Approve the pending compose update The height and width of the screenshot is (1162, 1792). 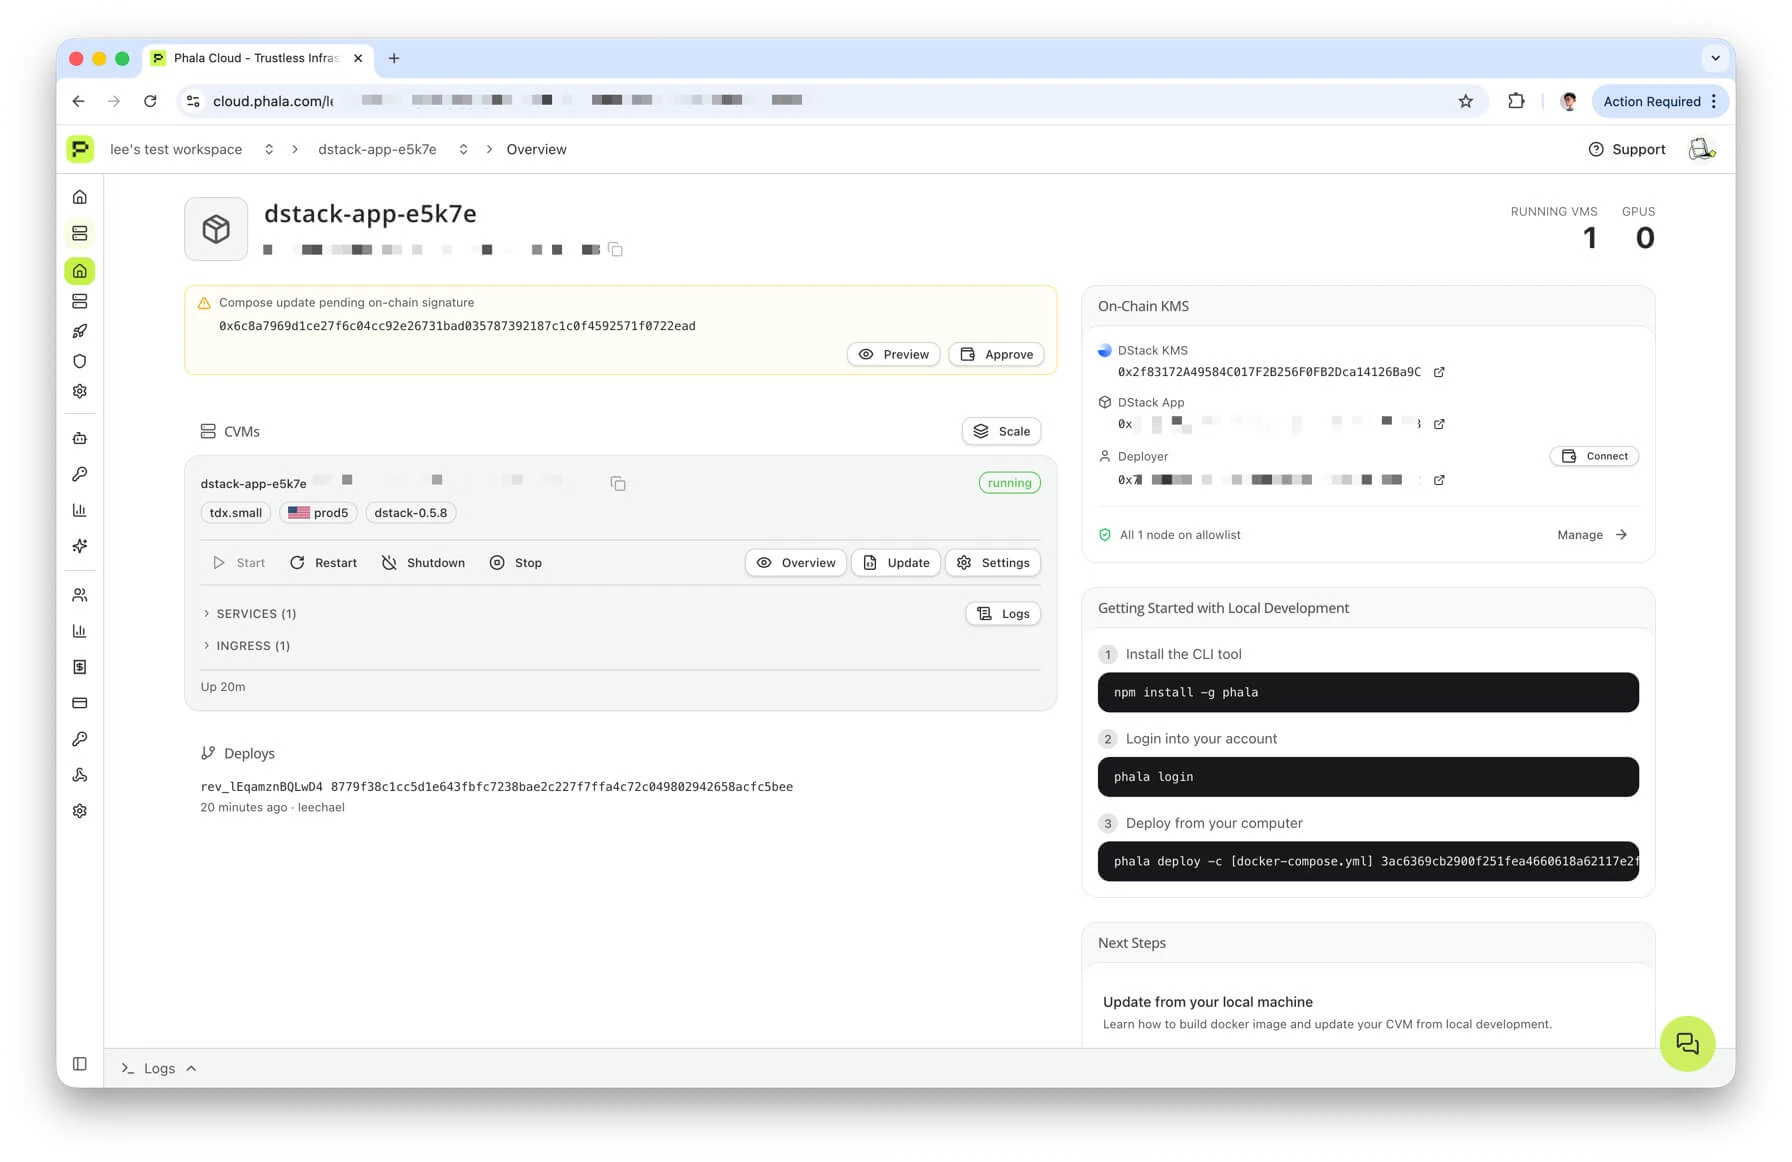pos(995,354)
